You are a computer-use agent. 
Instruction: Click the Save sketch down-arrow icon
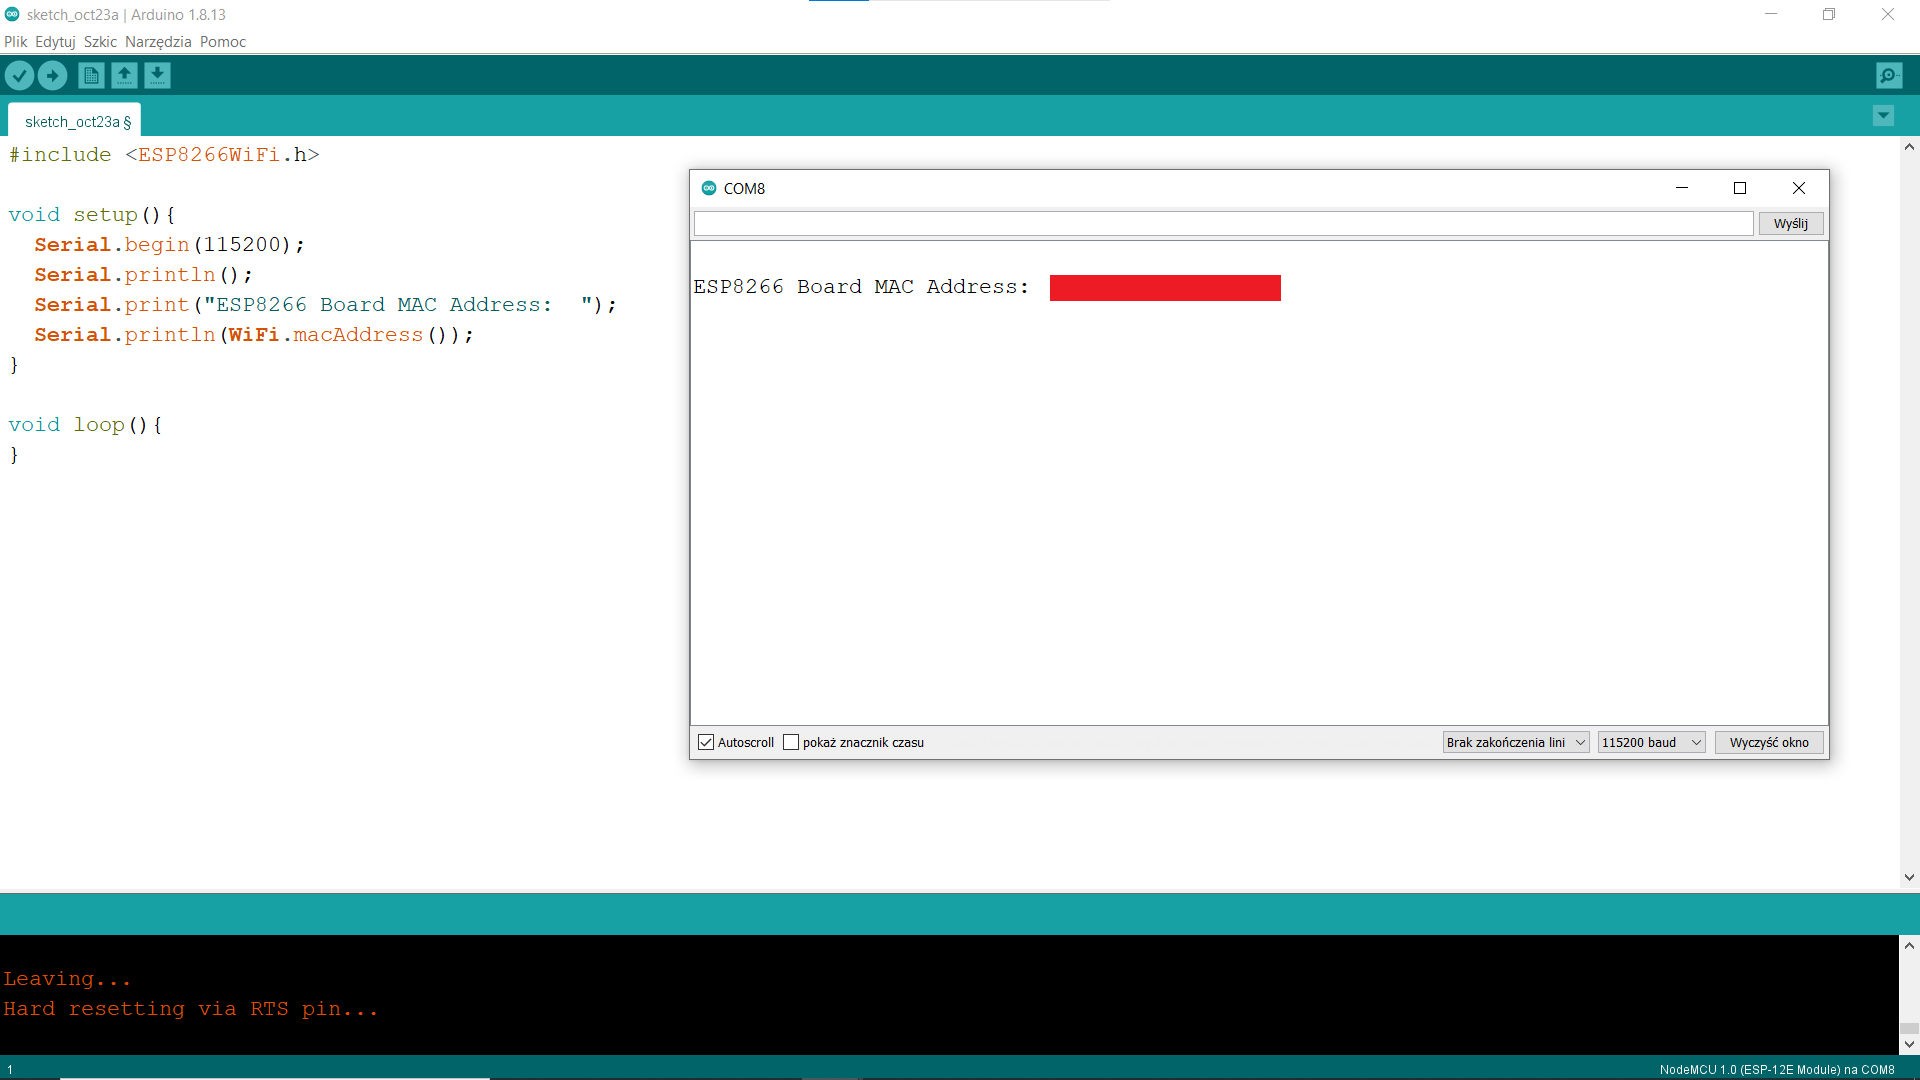click(x=157, y=75)
